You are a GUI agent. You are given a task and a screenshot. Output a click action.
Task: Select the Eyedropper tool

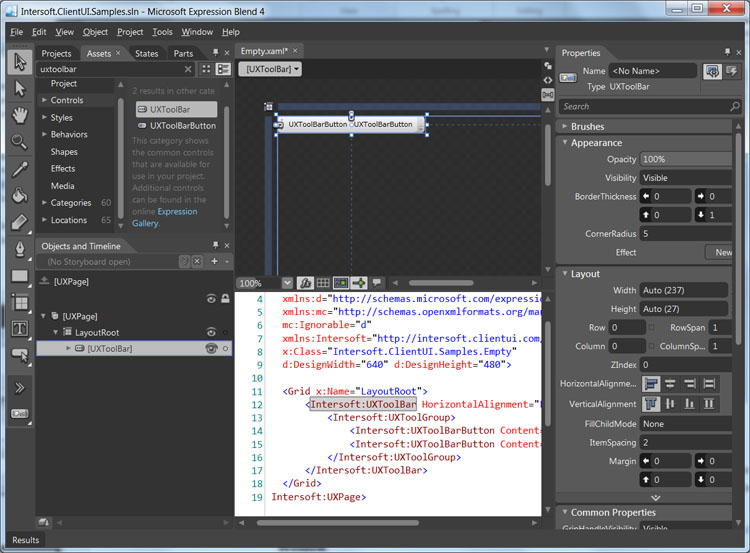tap(20, 169)
